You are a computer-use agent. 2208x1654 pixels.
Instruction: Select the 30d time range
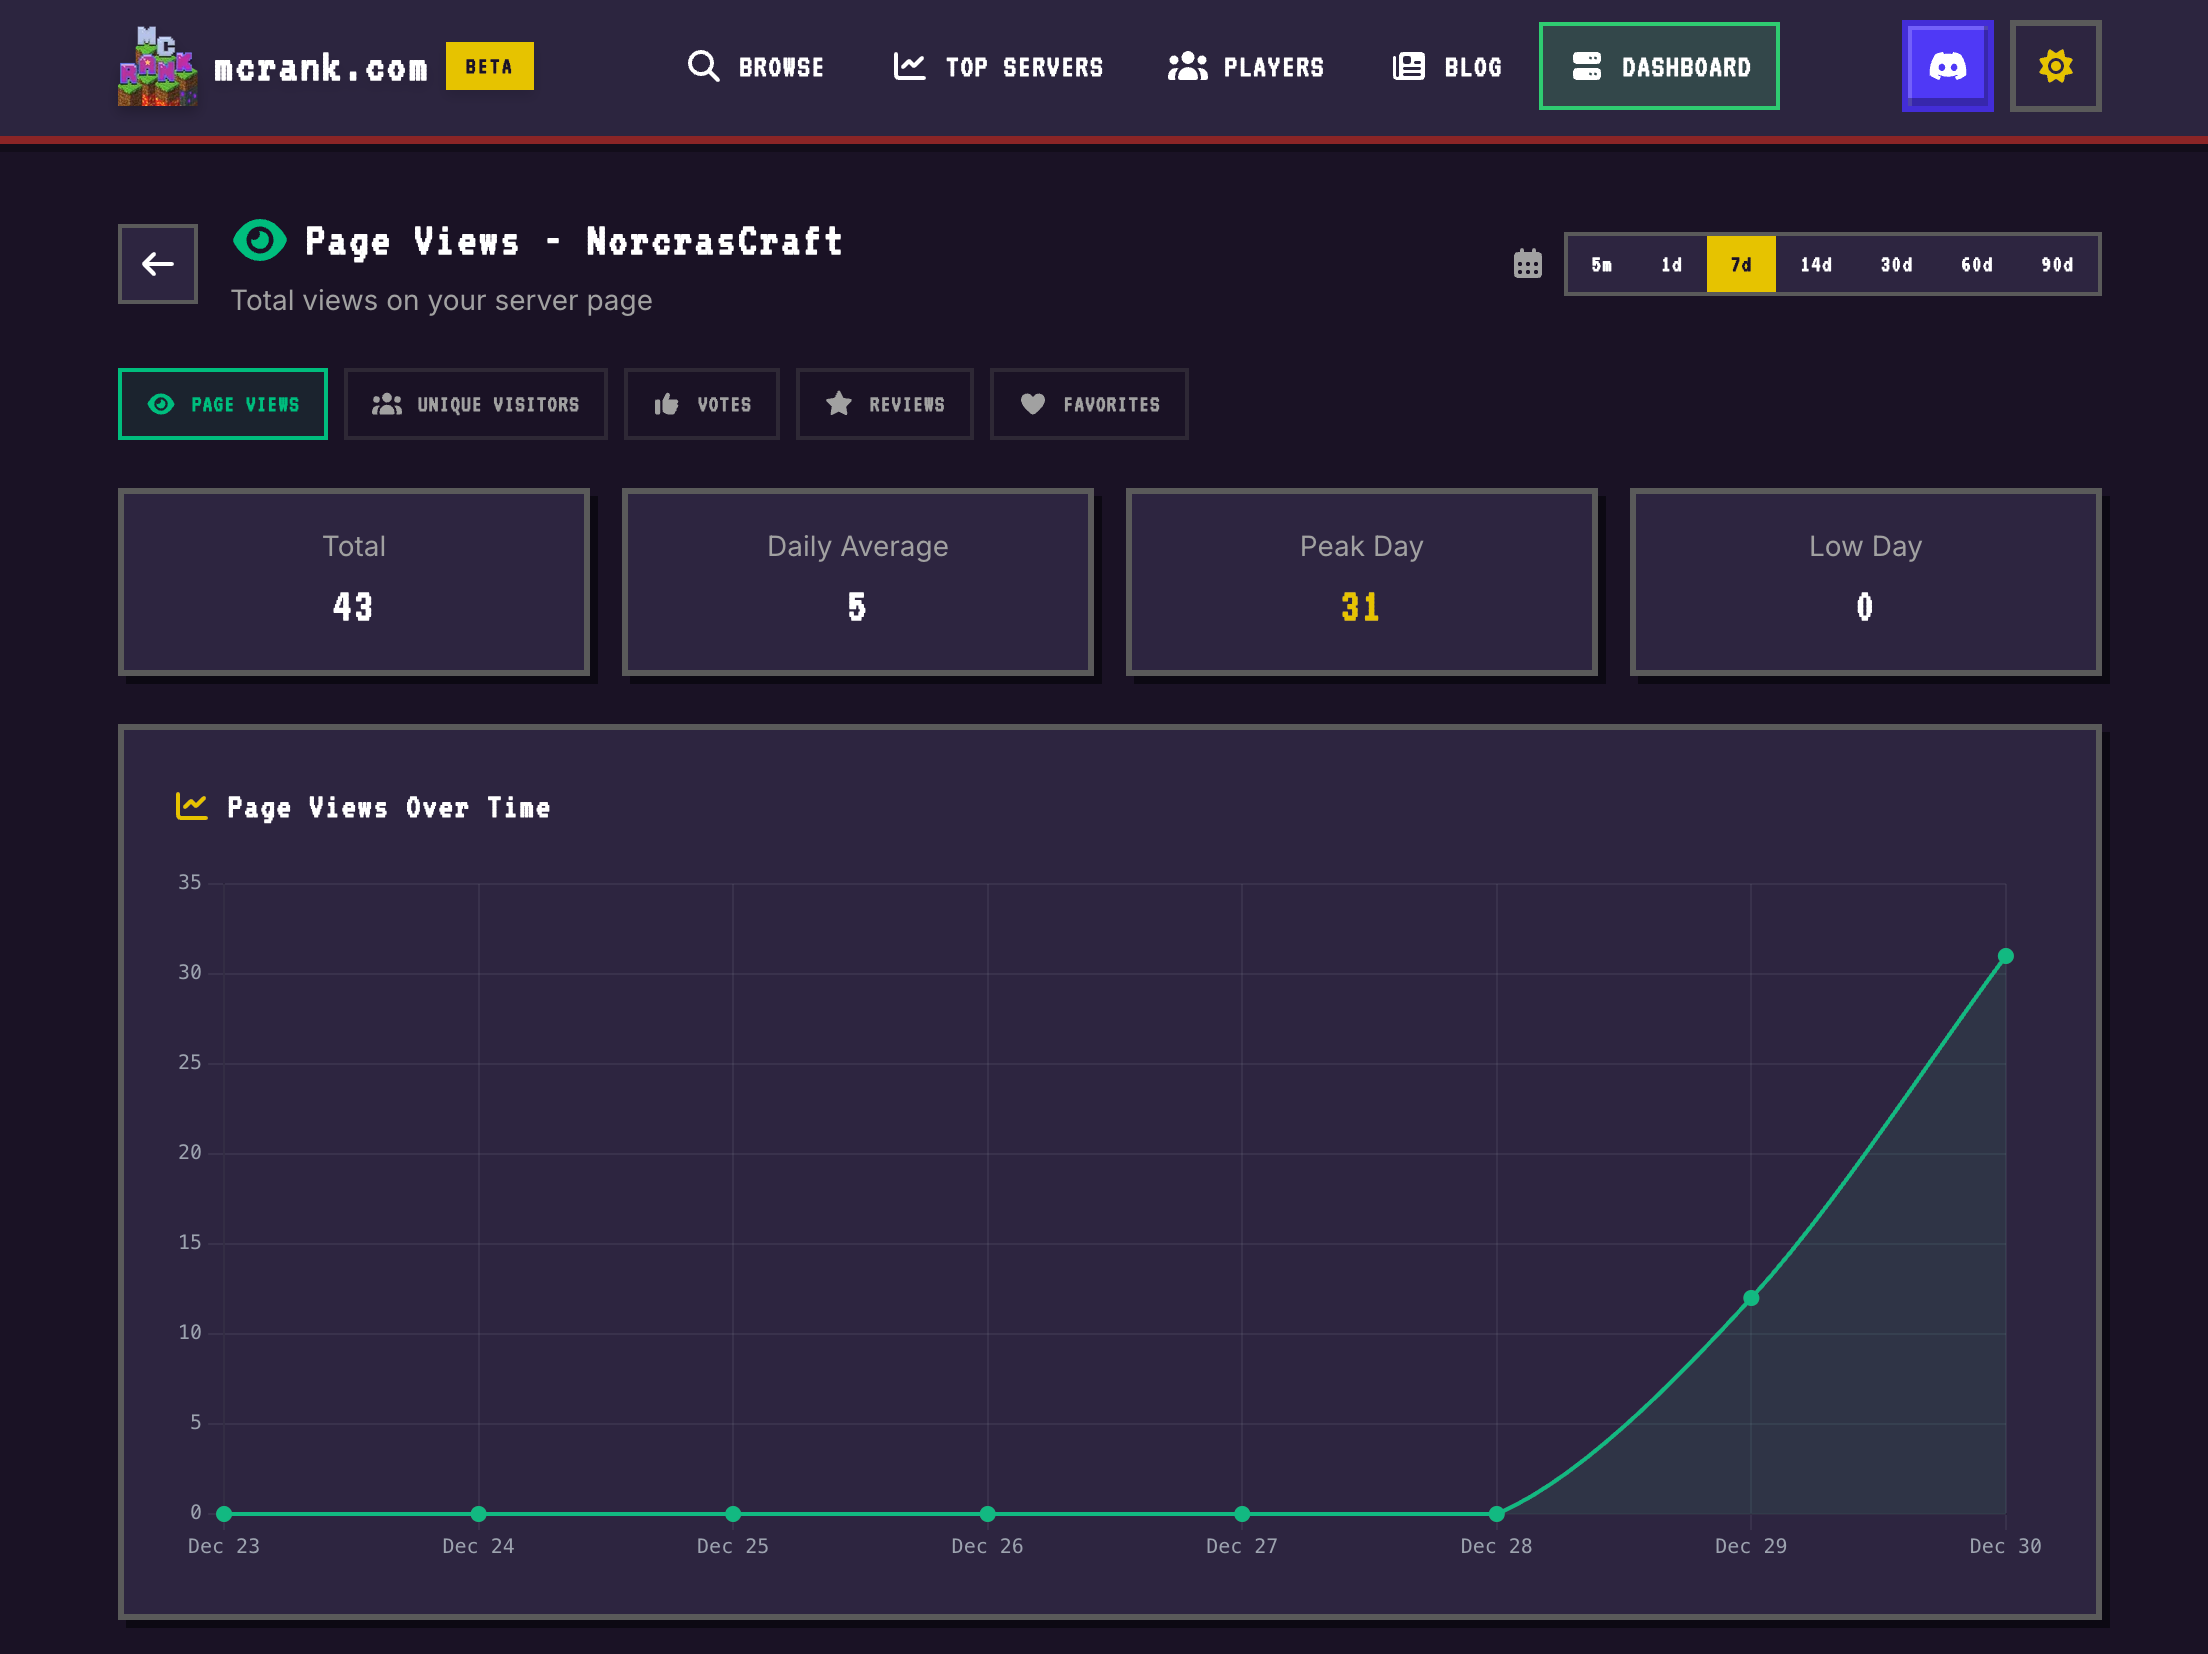pyautogui.click(x=1896, y=264)
